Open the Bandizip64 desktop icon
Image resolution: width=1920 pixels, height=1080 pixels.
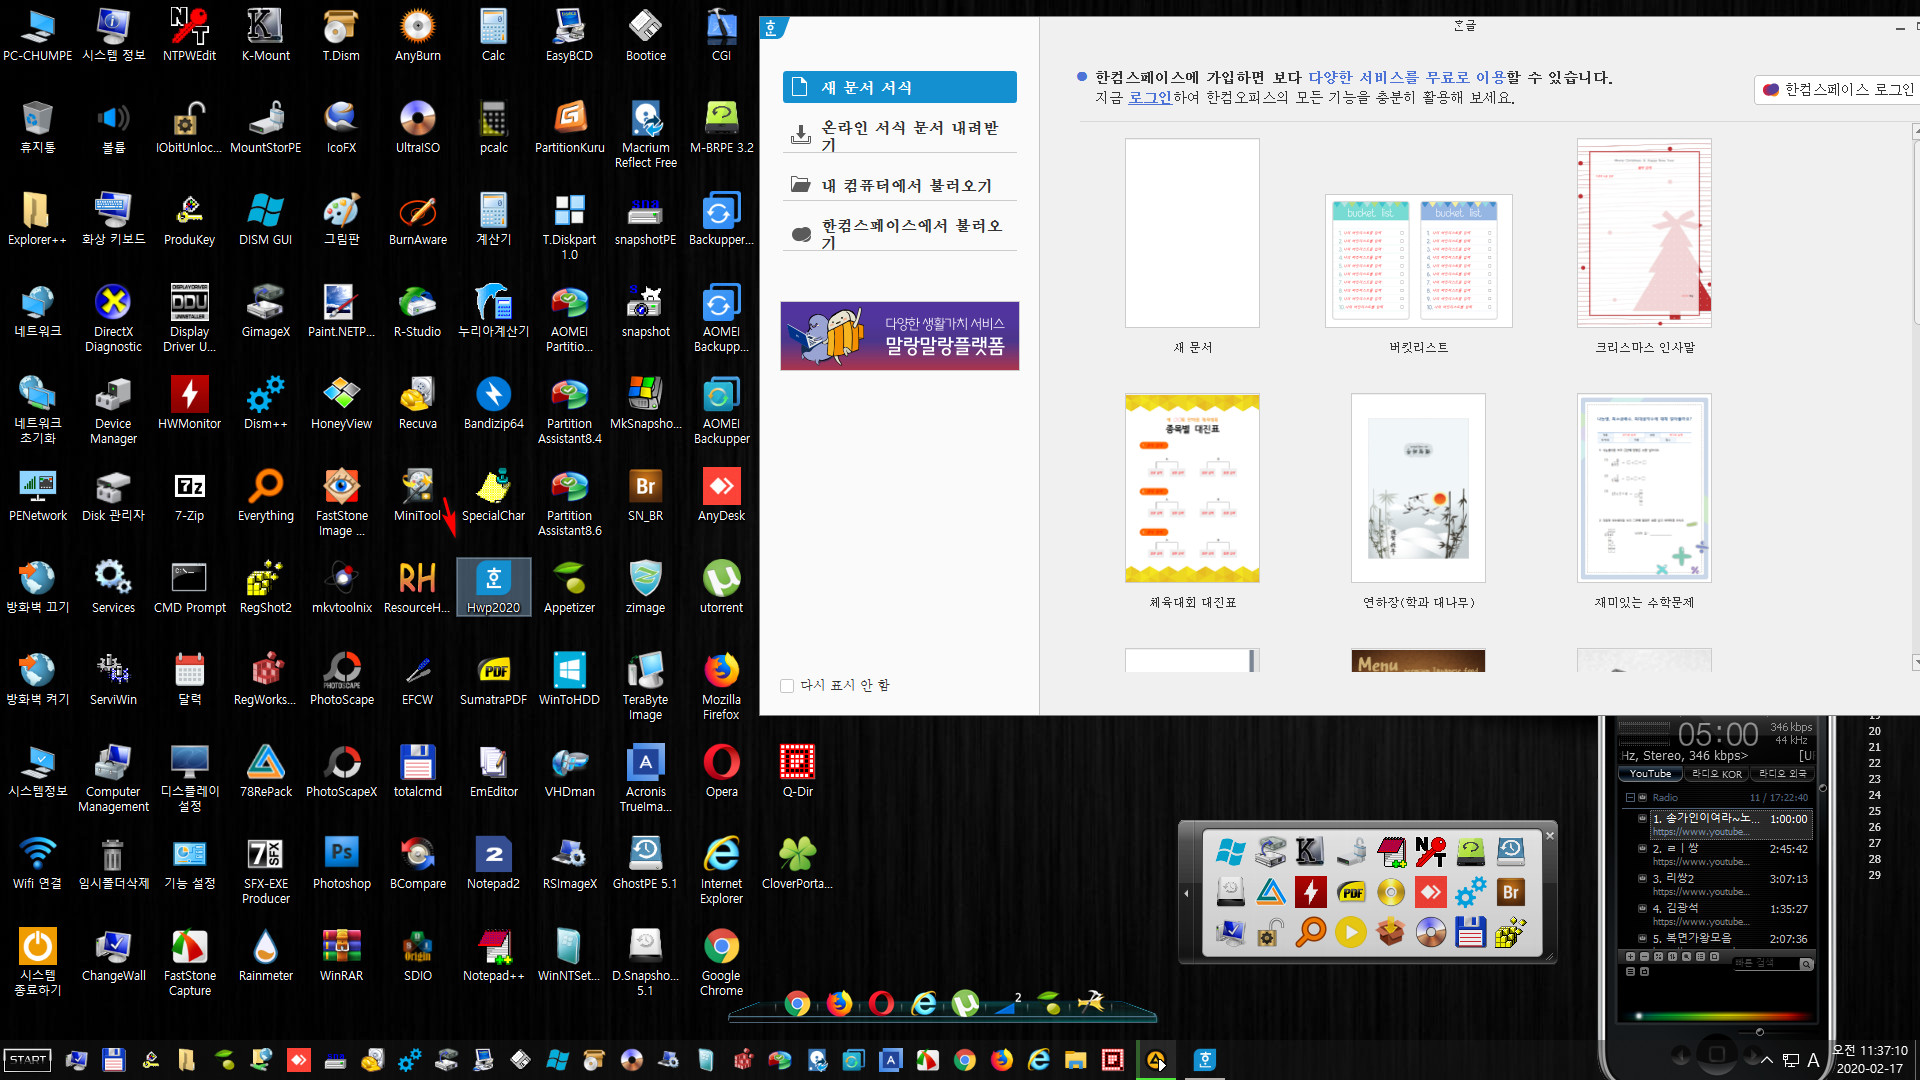[493, 403]
